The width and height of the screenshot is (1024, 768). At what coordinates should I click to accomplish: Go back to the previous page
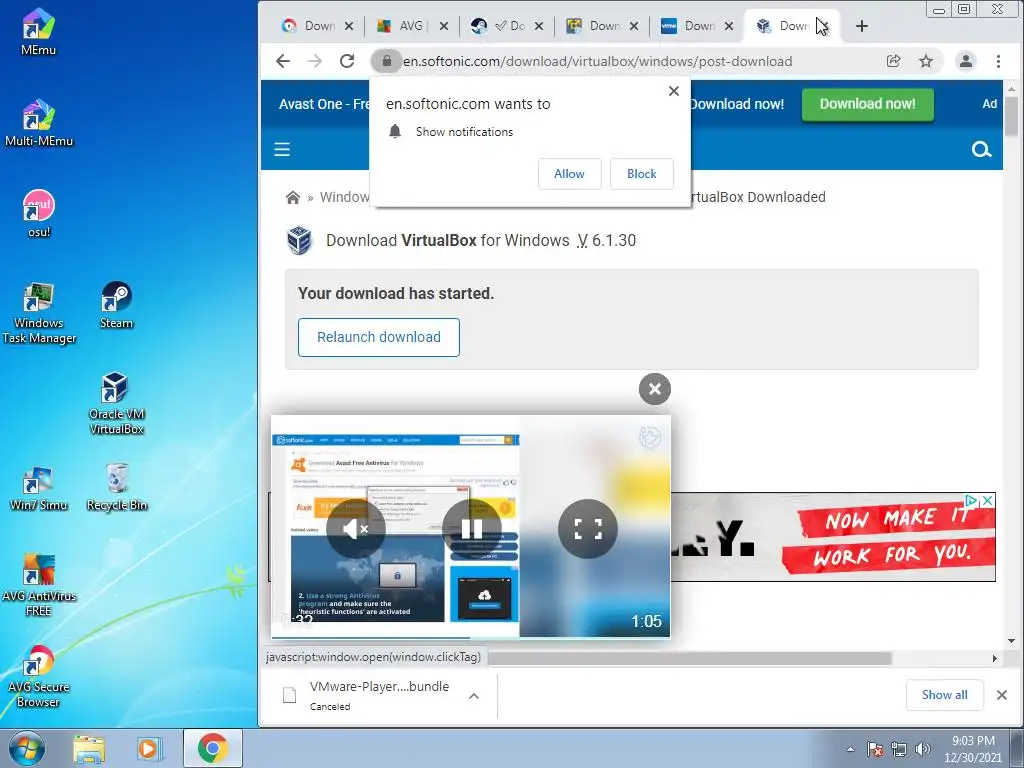tap(282, 61)
